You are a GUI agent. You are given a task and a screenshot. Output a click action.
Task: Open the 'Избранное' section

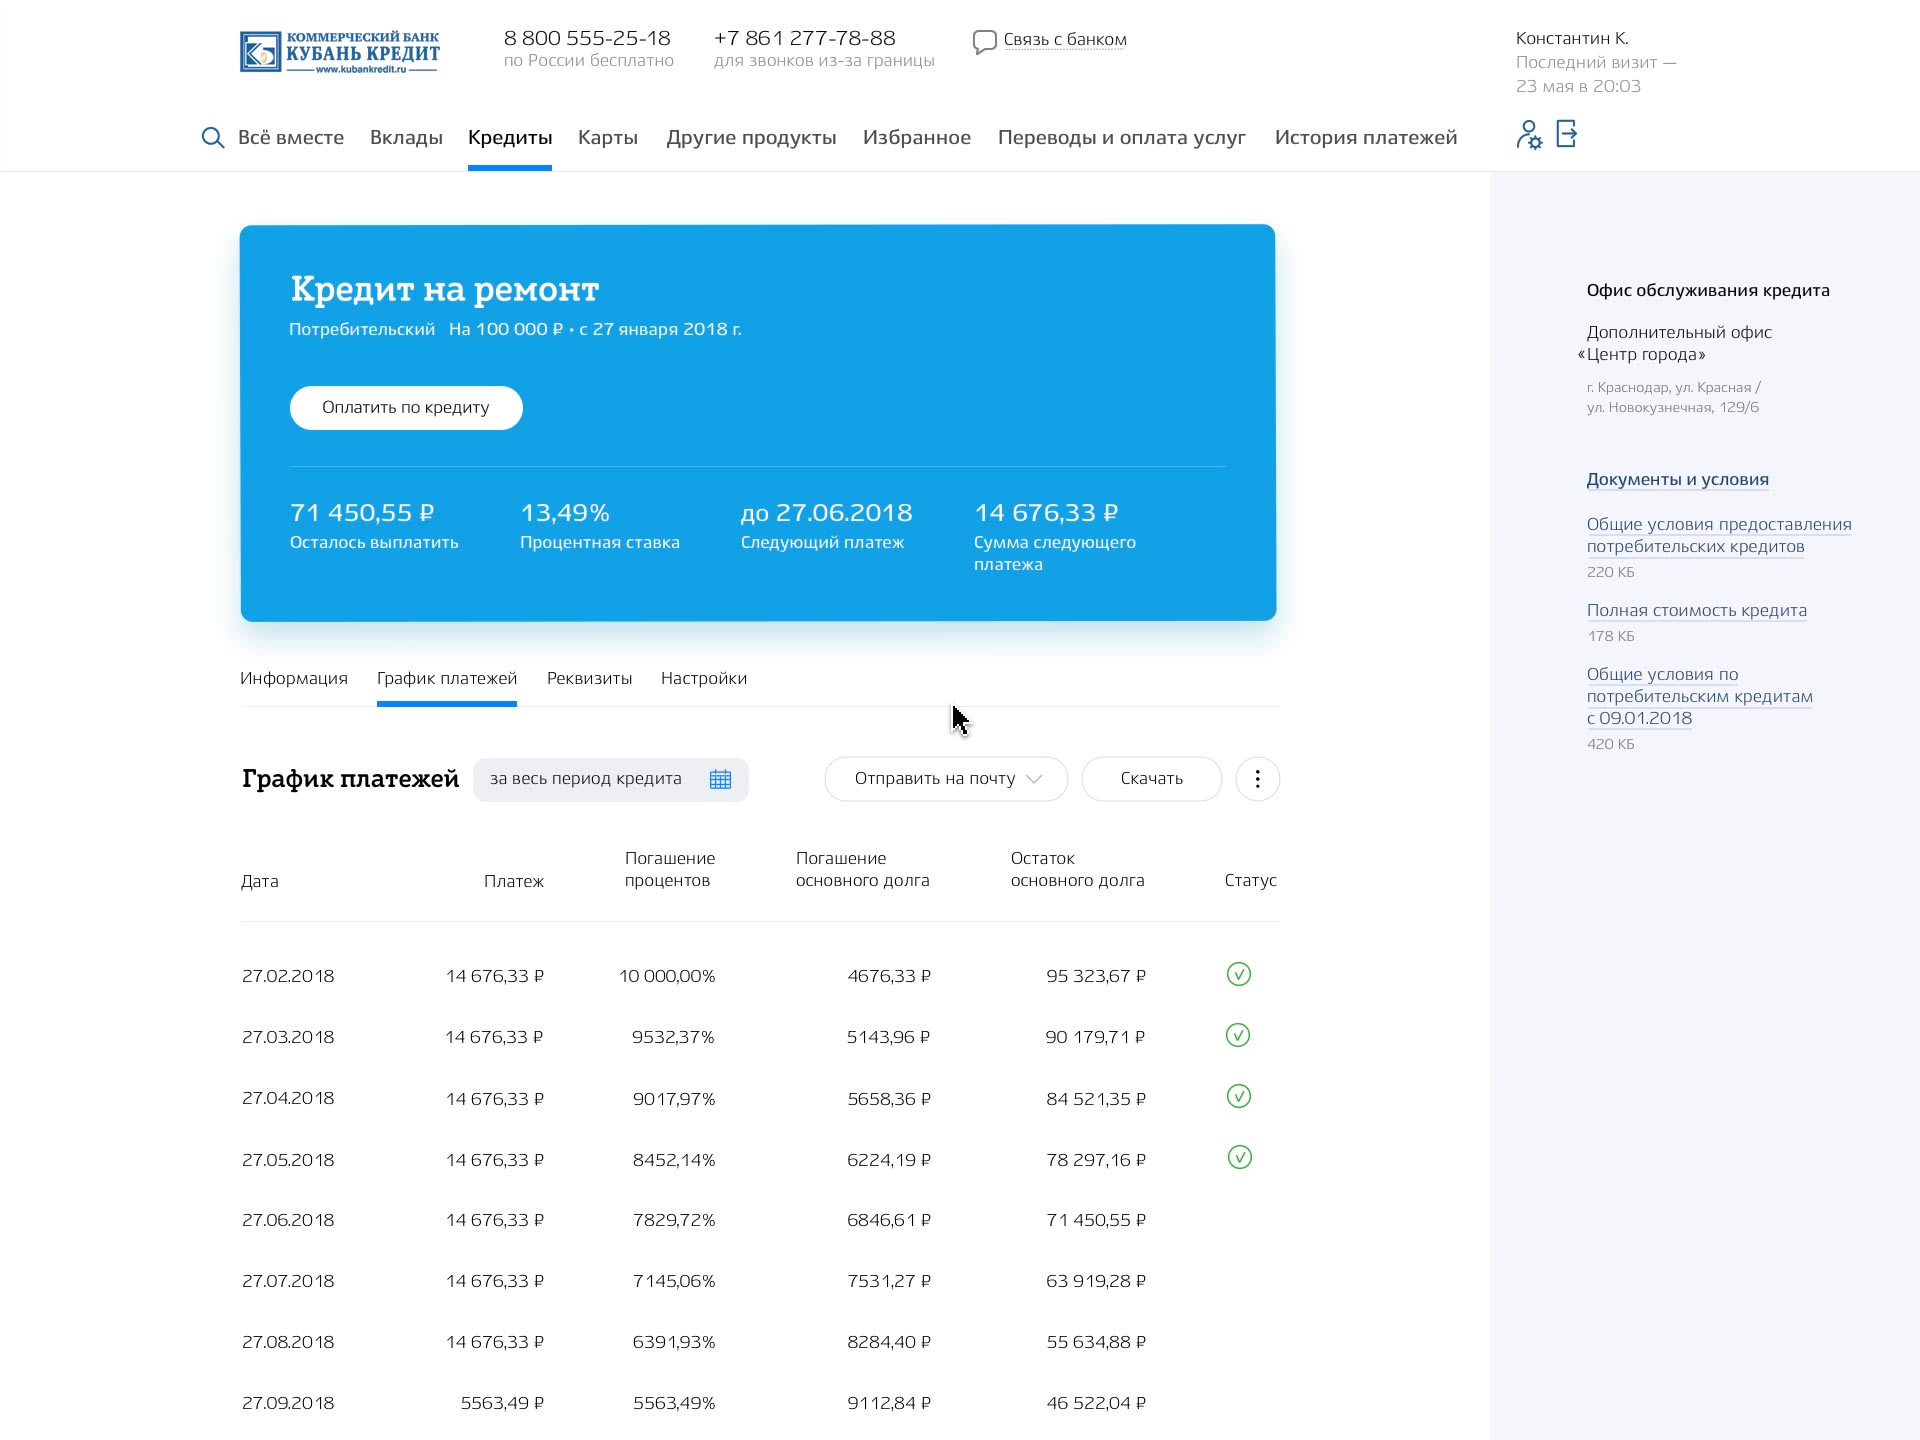click(x=917, y=138)
